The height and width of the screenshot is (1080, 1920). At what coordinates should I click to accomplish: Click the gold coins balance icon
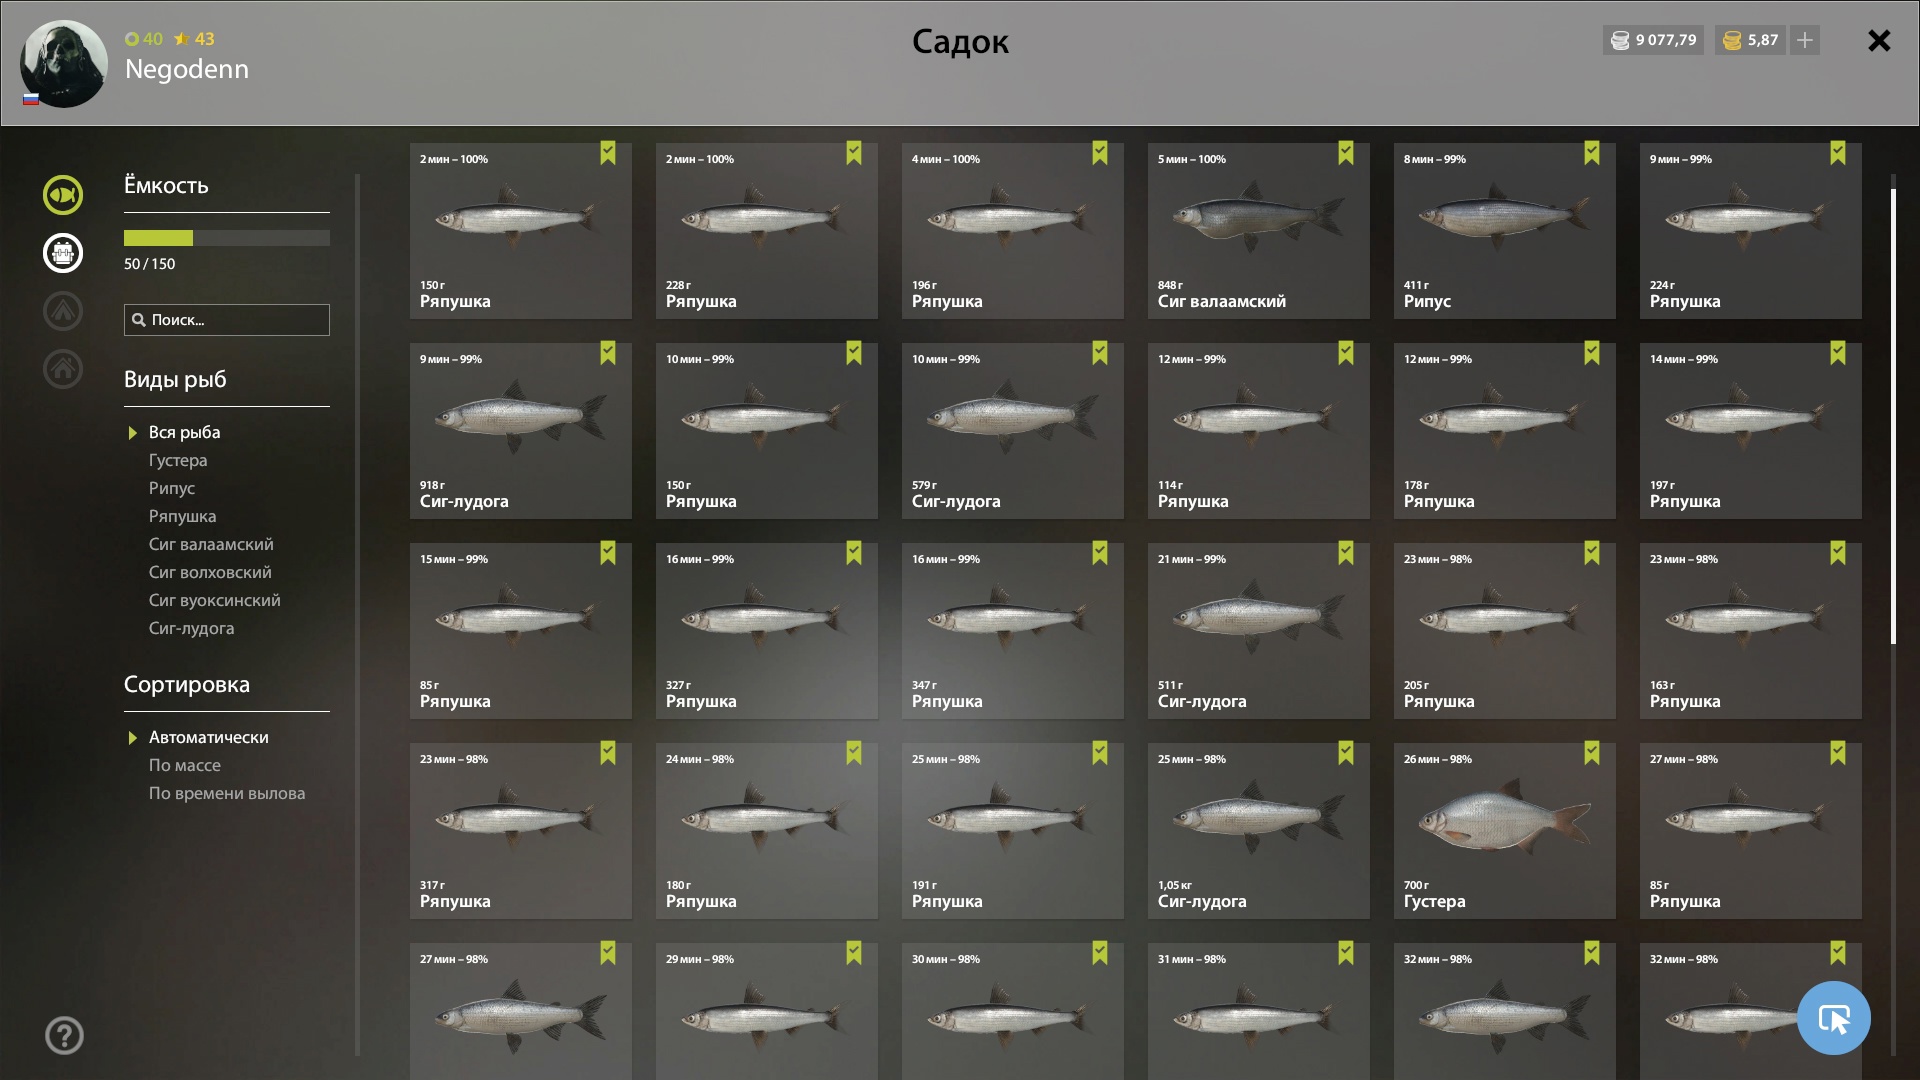pyautogui.click(x=1732, y=40)
